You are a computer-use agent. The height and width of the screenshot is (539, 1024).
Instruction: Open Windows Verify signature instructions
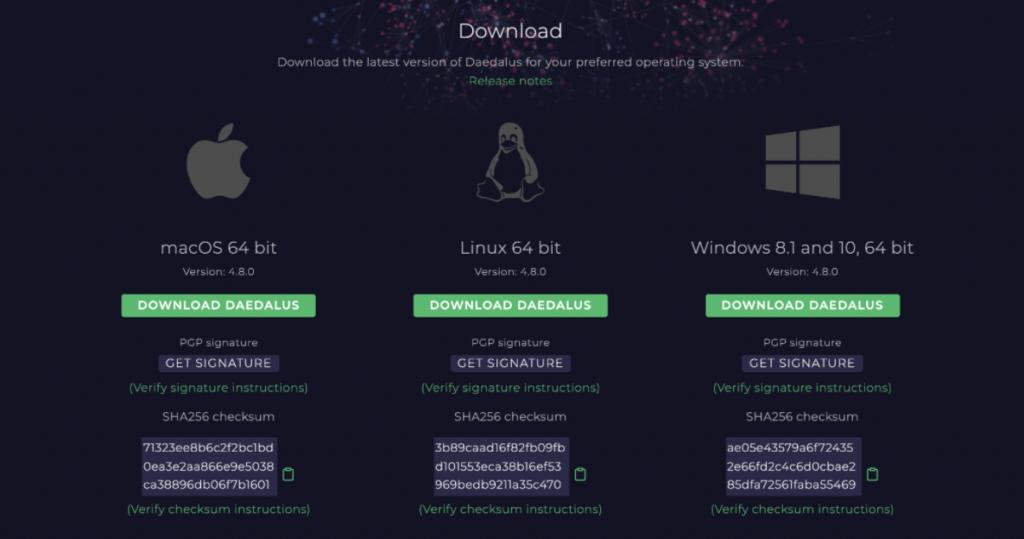(x=802, y=387)
